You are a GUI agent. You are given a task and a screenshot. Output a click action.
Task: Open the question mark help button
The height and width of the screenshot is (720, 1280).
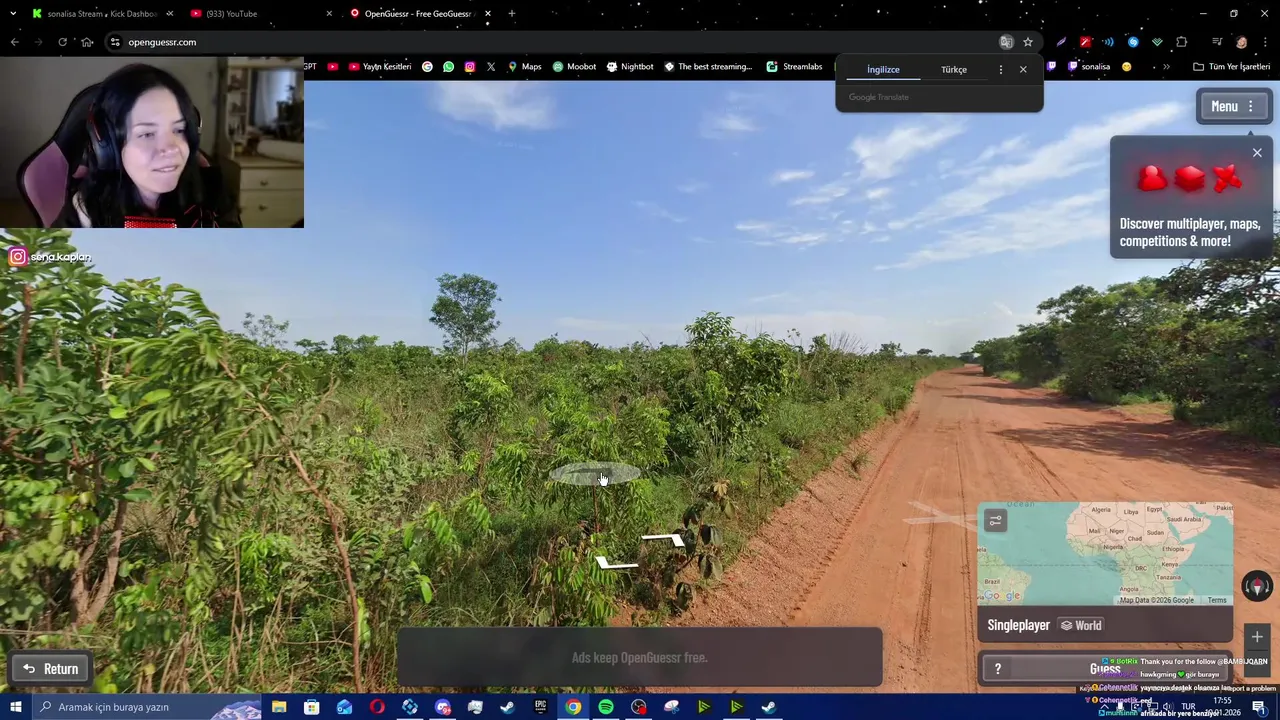[x=997, y=669]
